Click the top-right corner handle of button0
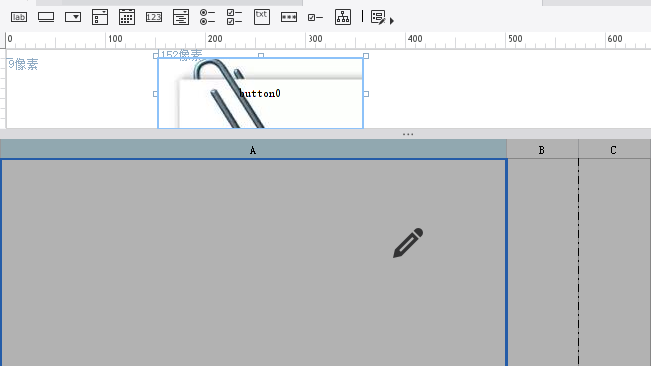 point(366,56)
